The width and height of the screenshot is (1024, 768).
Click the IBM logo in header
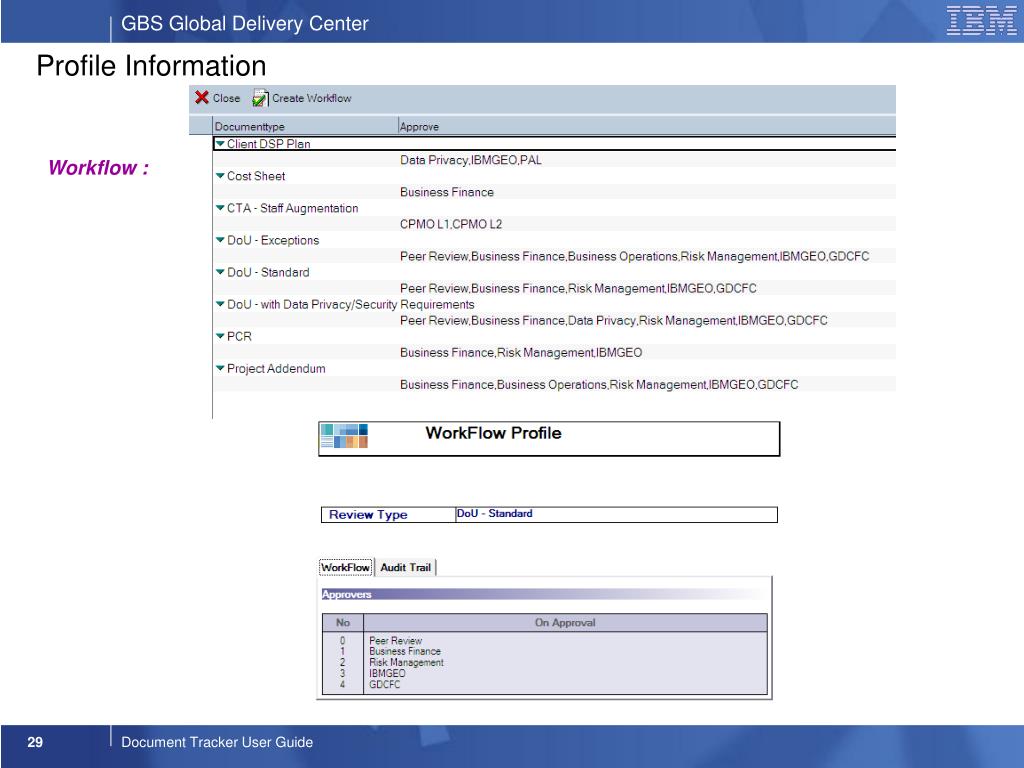(981, 21)
